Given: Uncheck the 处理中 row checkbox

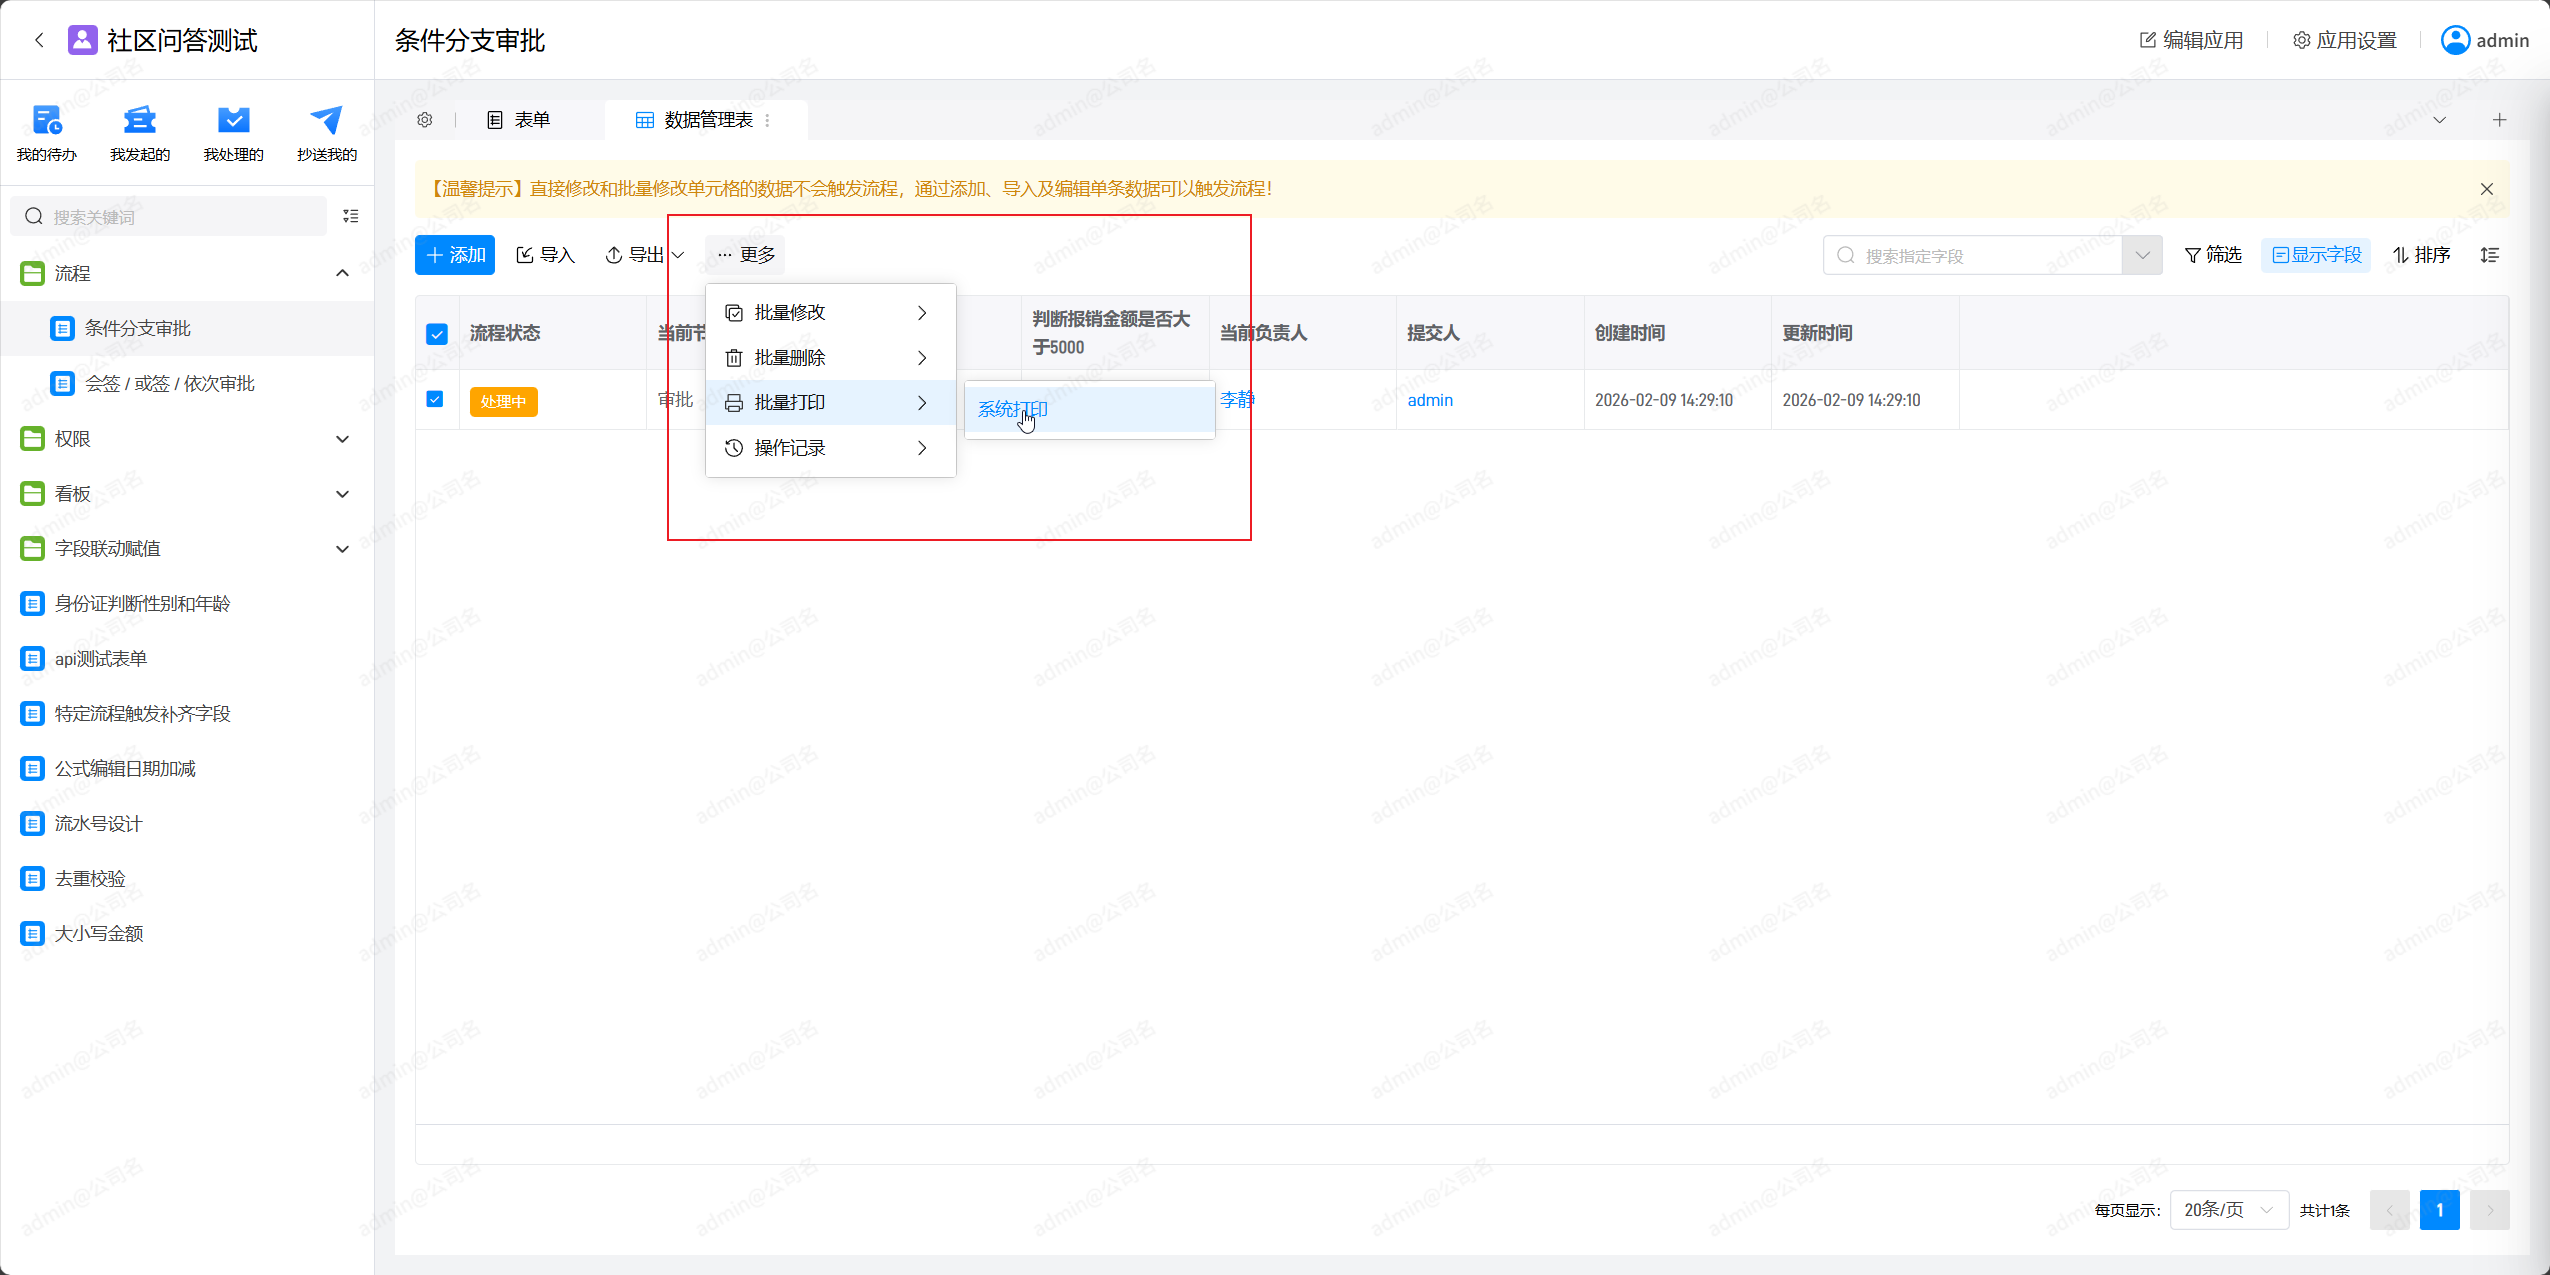Looking at the screenshot, I should pos(435,399).
